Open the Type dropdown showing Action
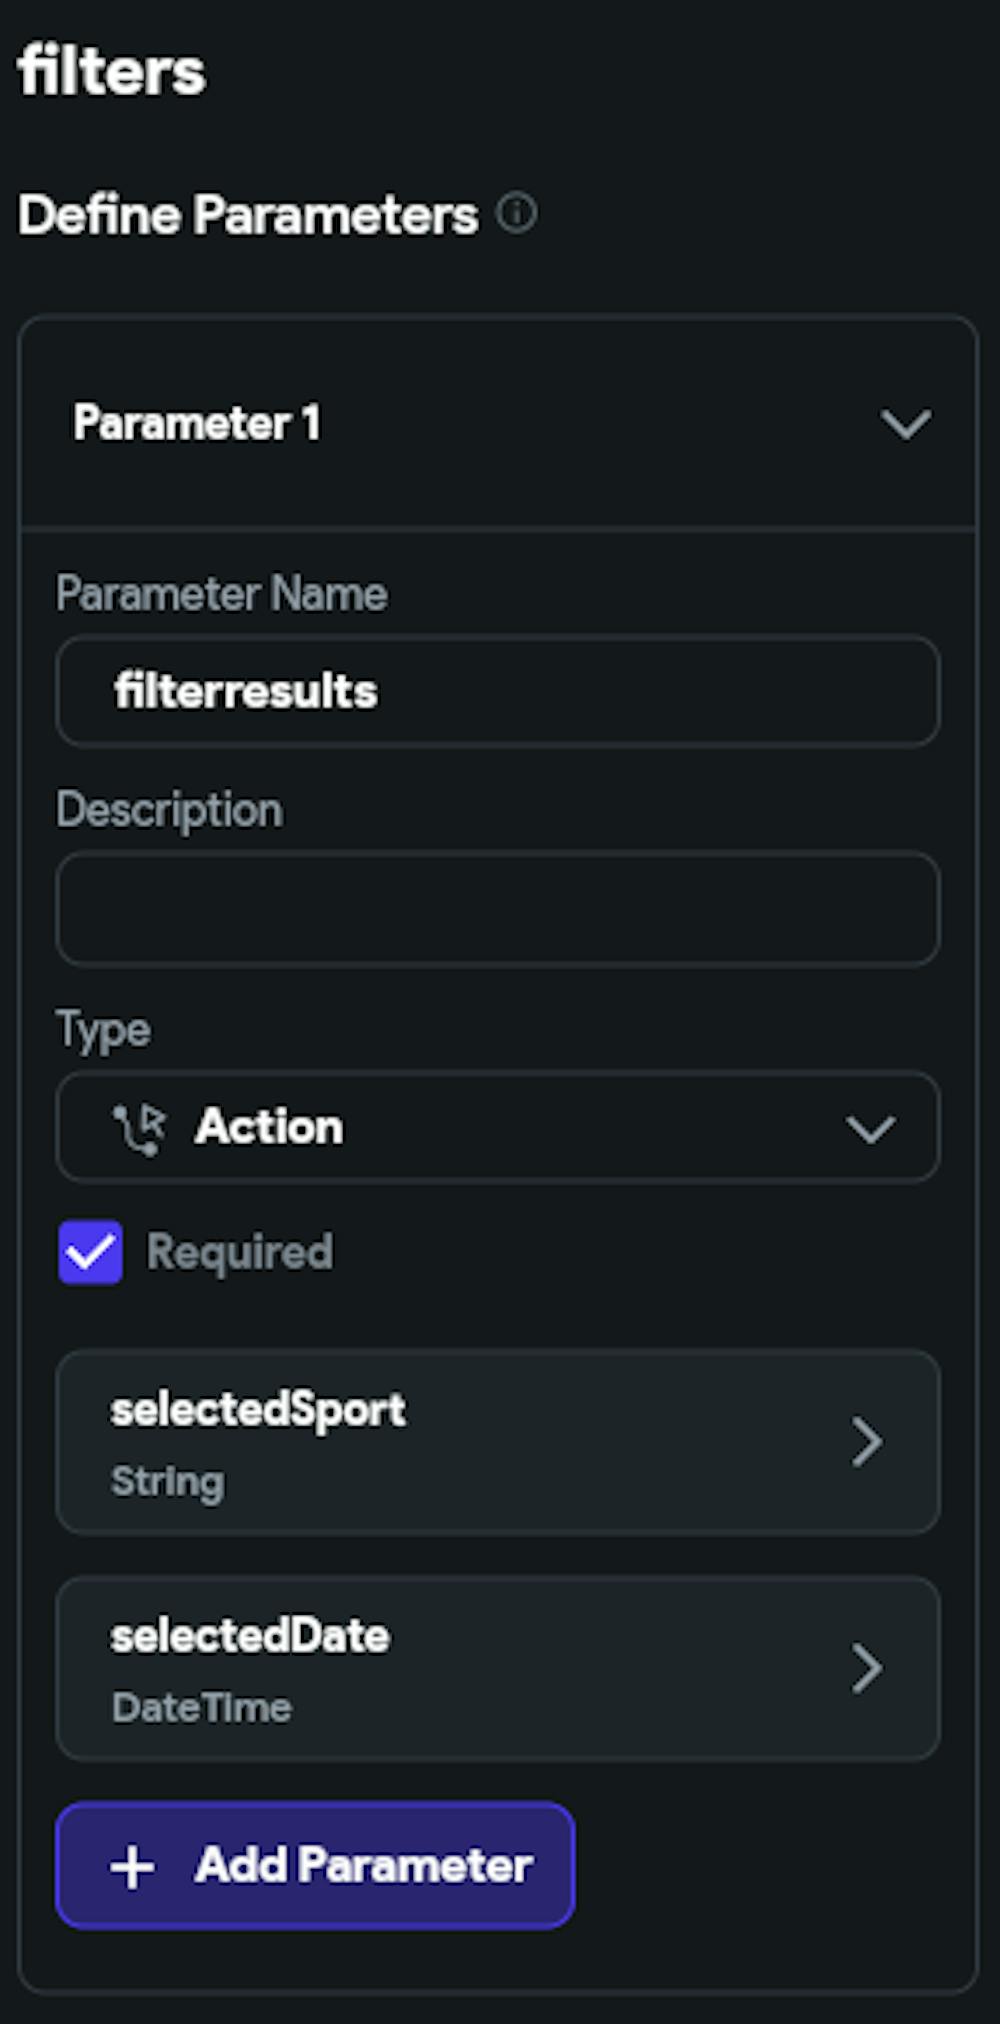The height and width of the screenshot is (2024, 1000). (x=498, y=1127)
